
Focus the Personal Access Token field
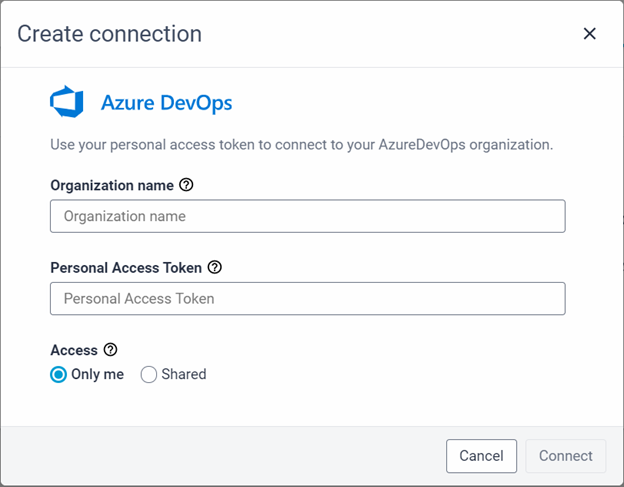click(x=308, y=298)
